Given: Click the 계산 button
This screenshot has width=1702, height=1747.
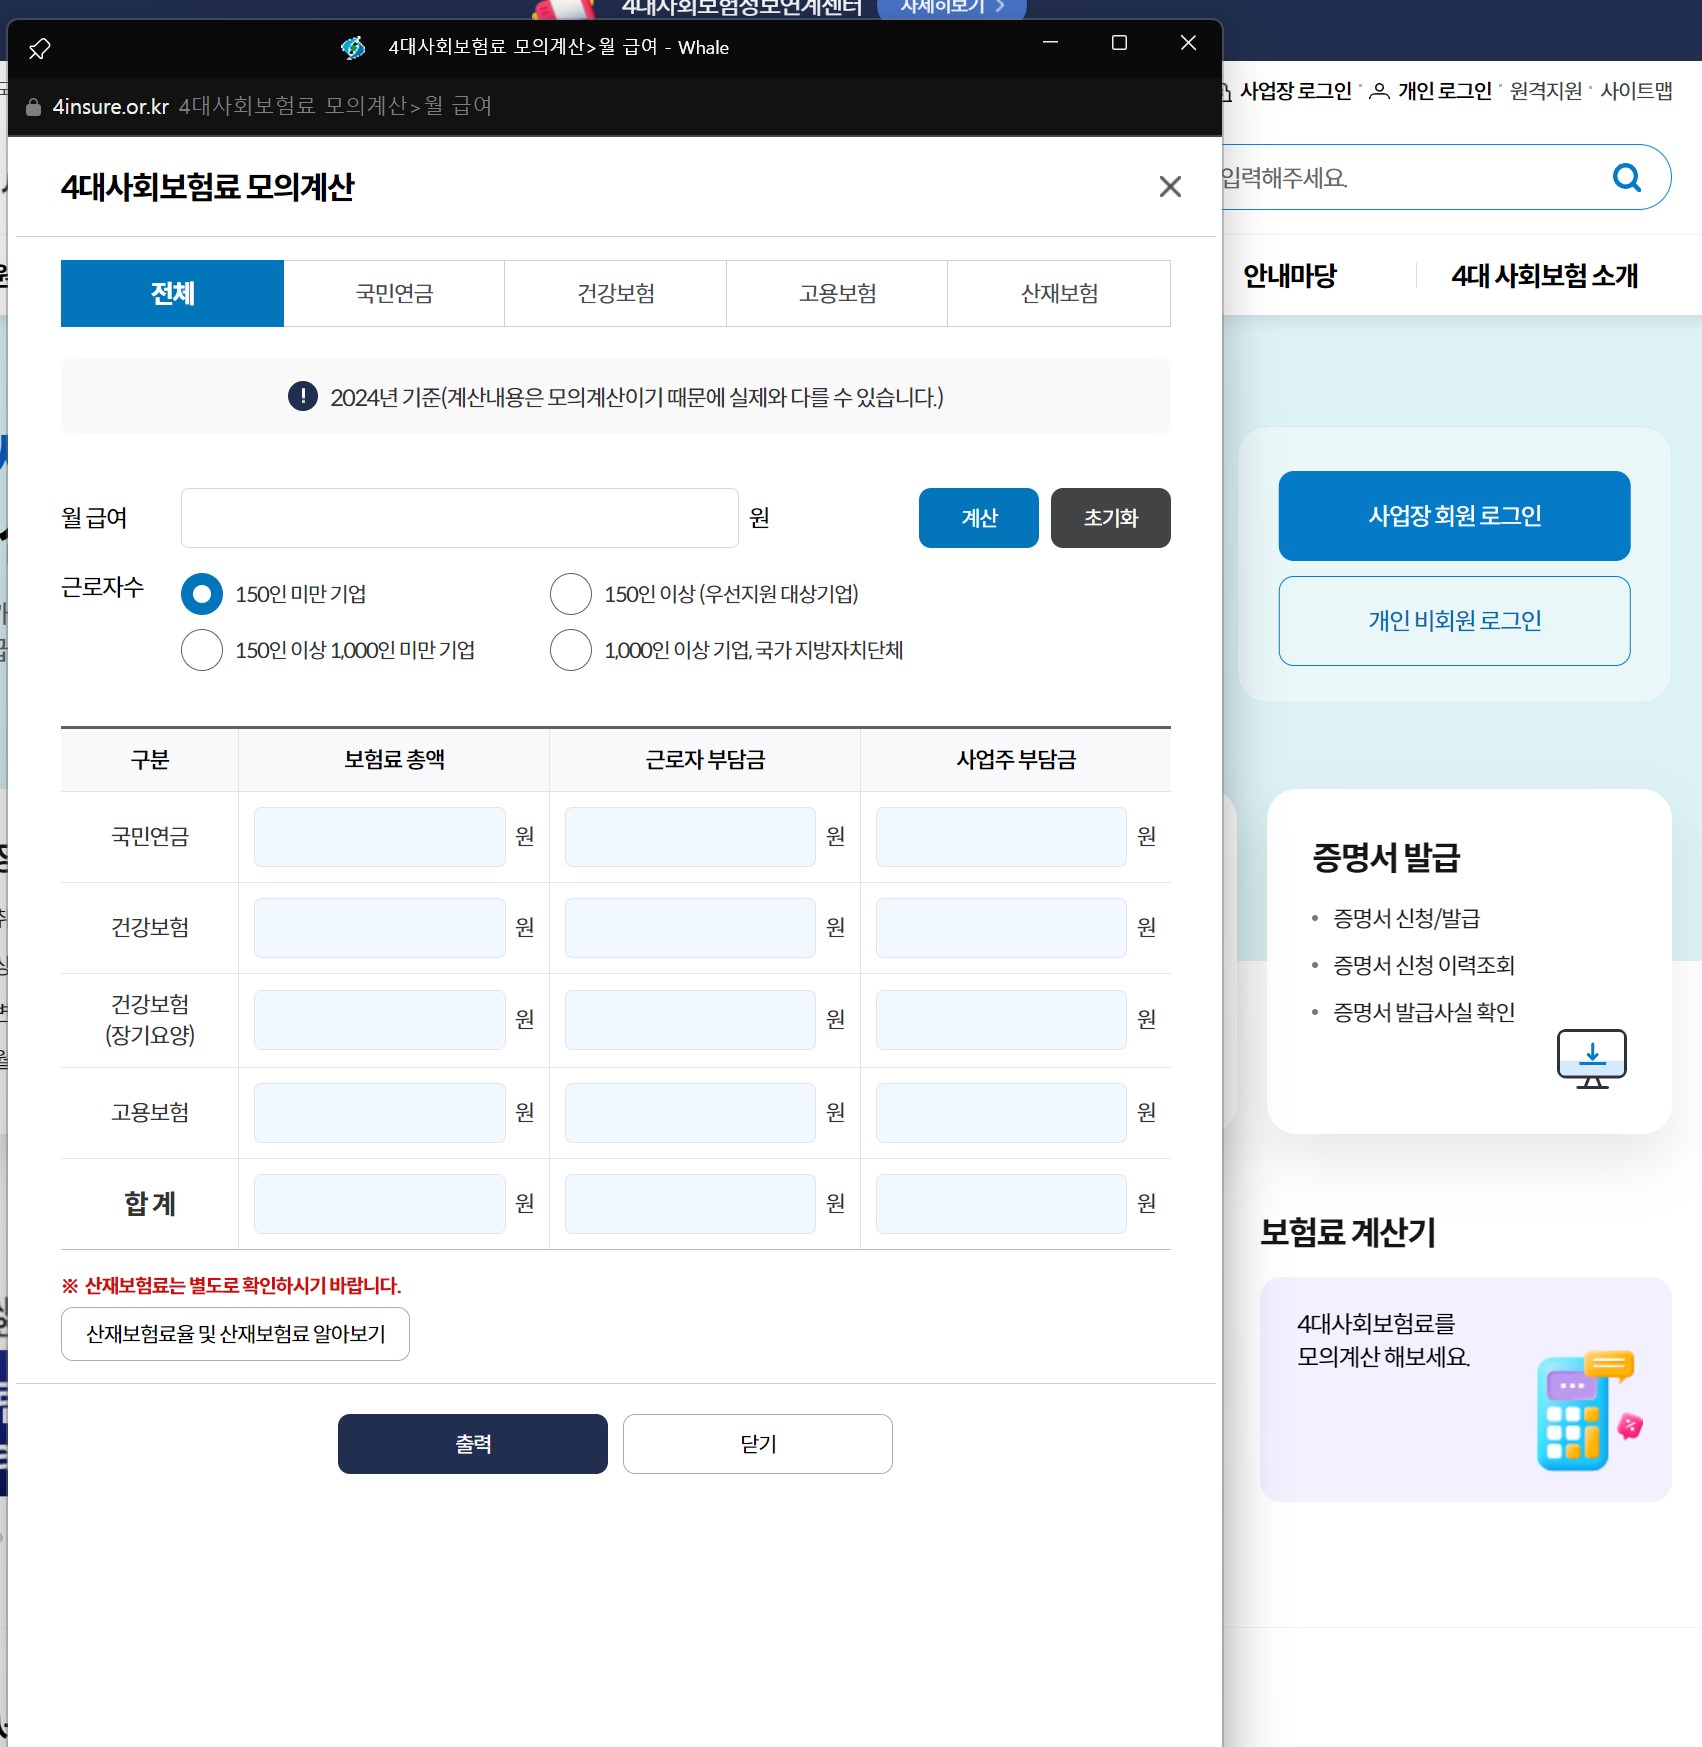Looking at the screenshot, I should click(x=977, y=518).
